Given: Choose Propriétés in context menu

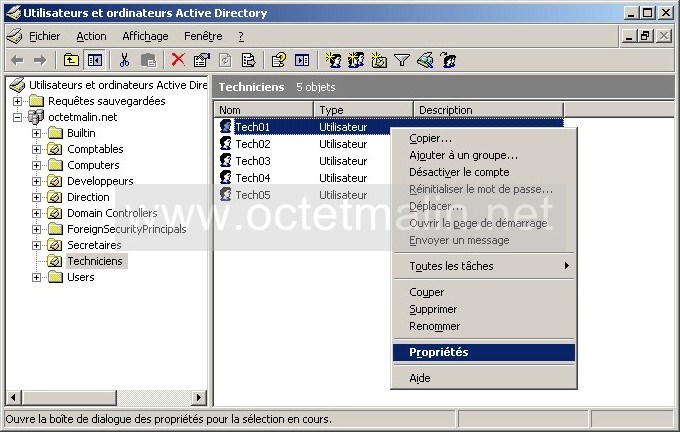Looking at the screenshot, I should [484, 352].
